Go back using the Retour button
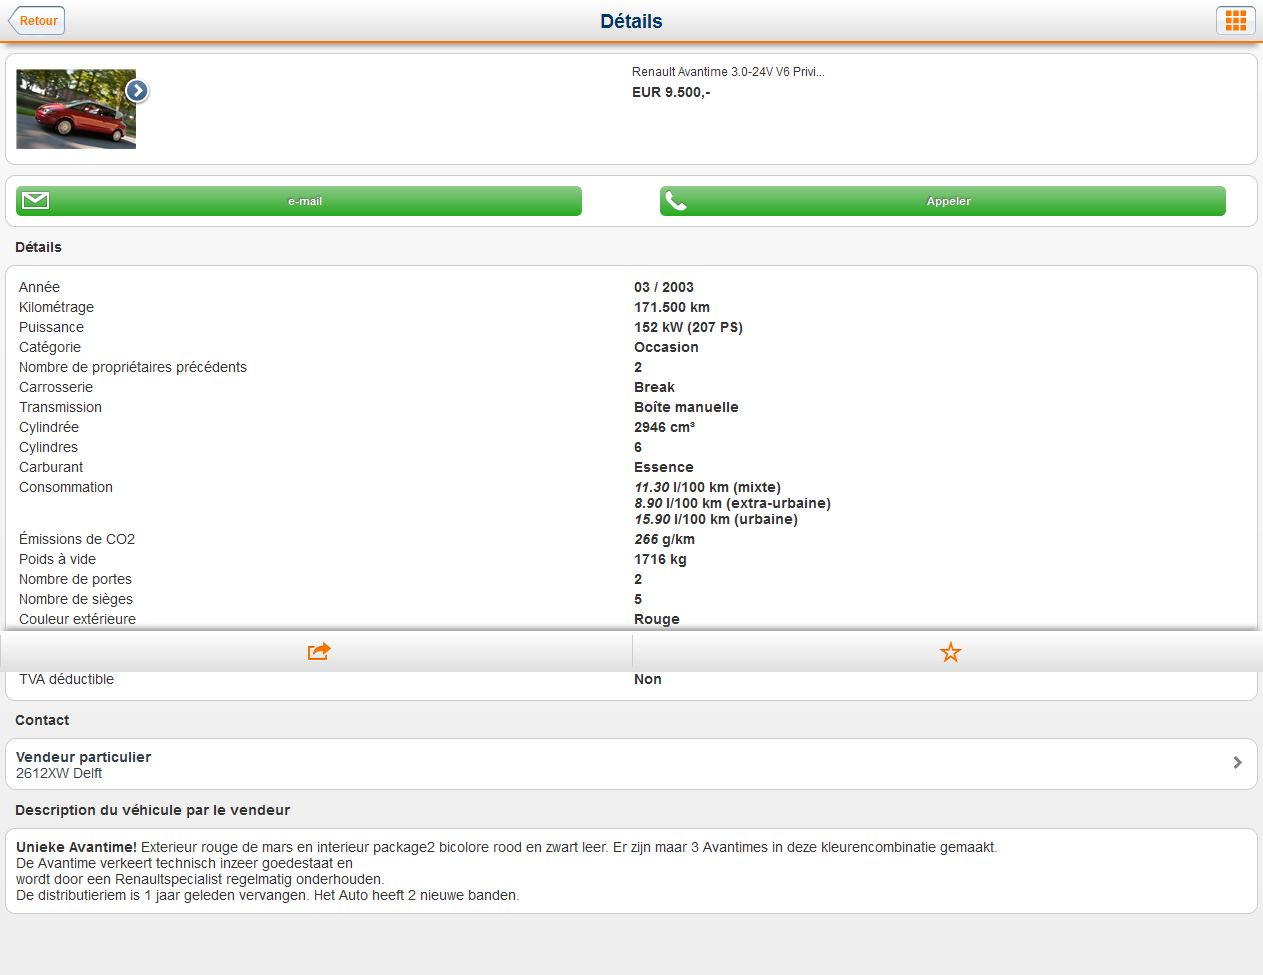 pyautogui.click(x=37, y=21)
